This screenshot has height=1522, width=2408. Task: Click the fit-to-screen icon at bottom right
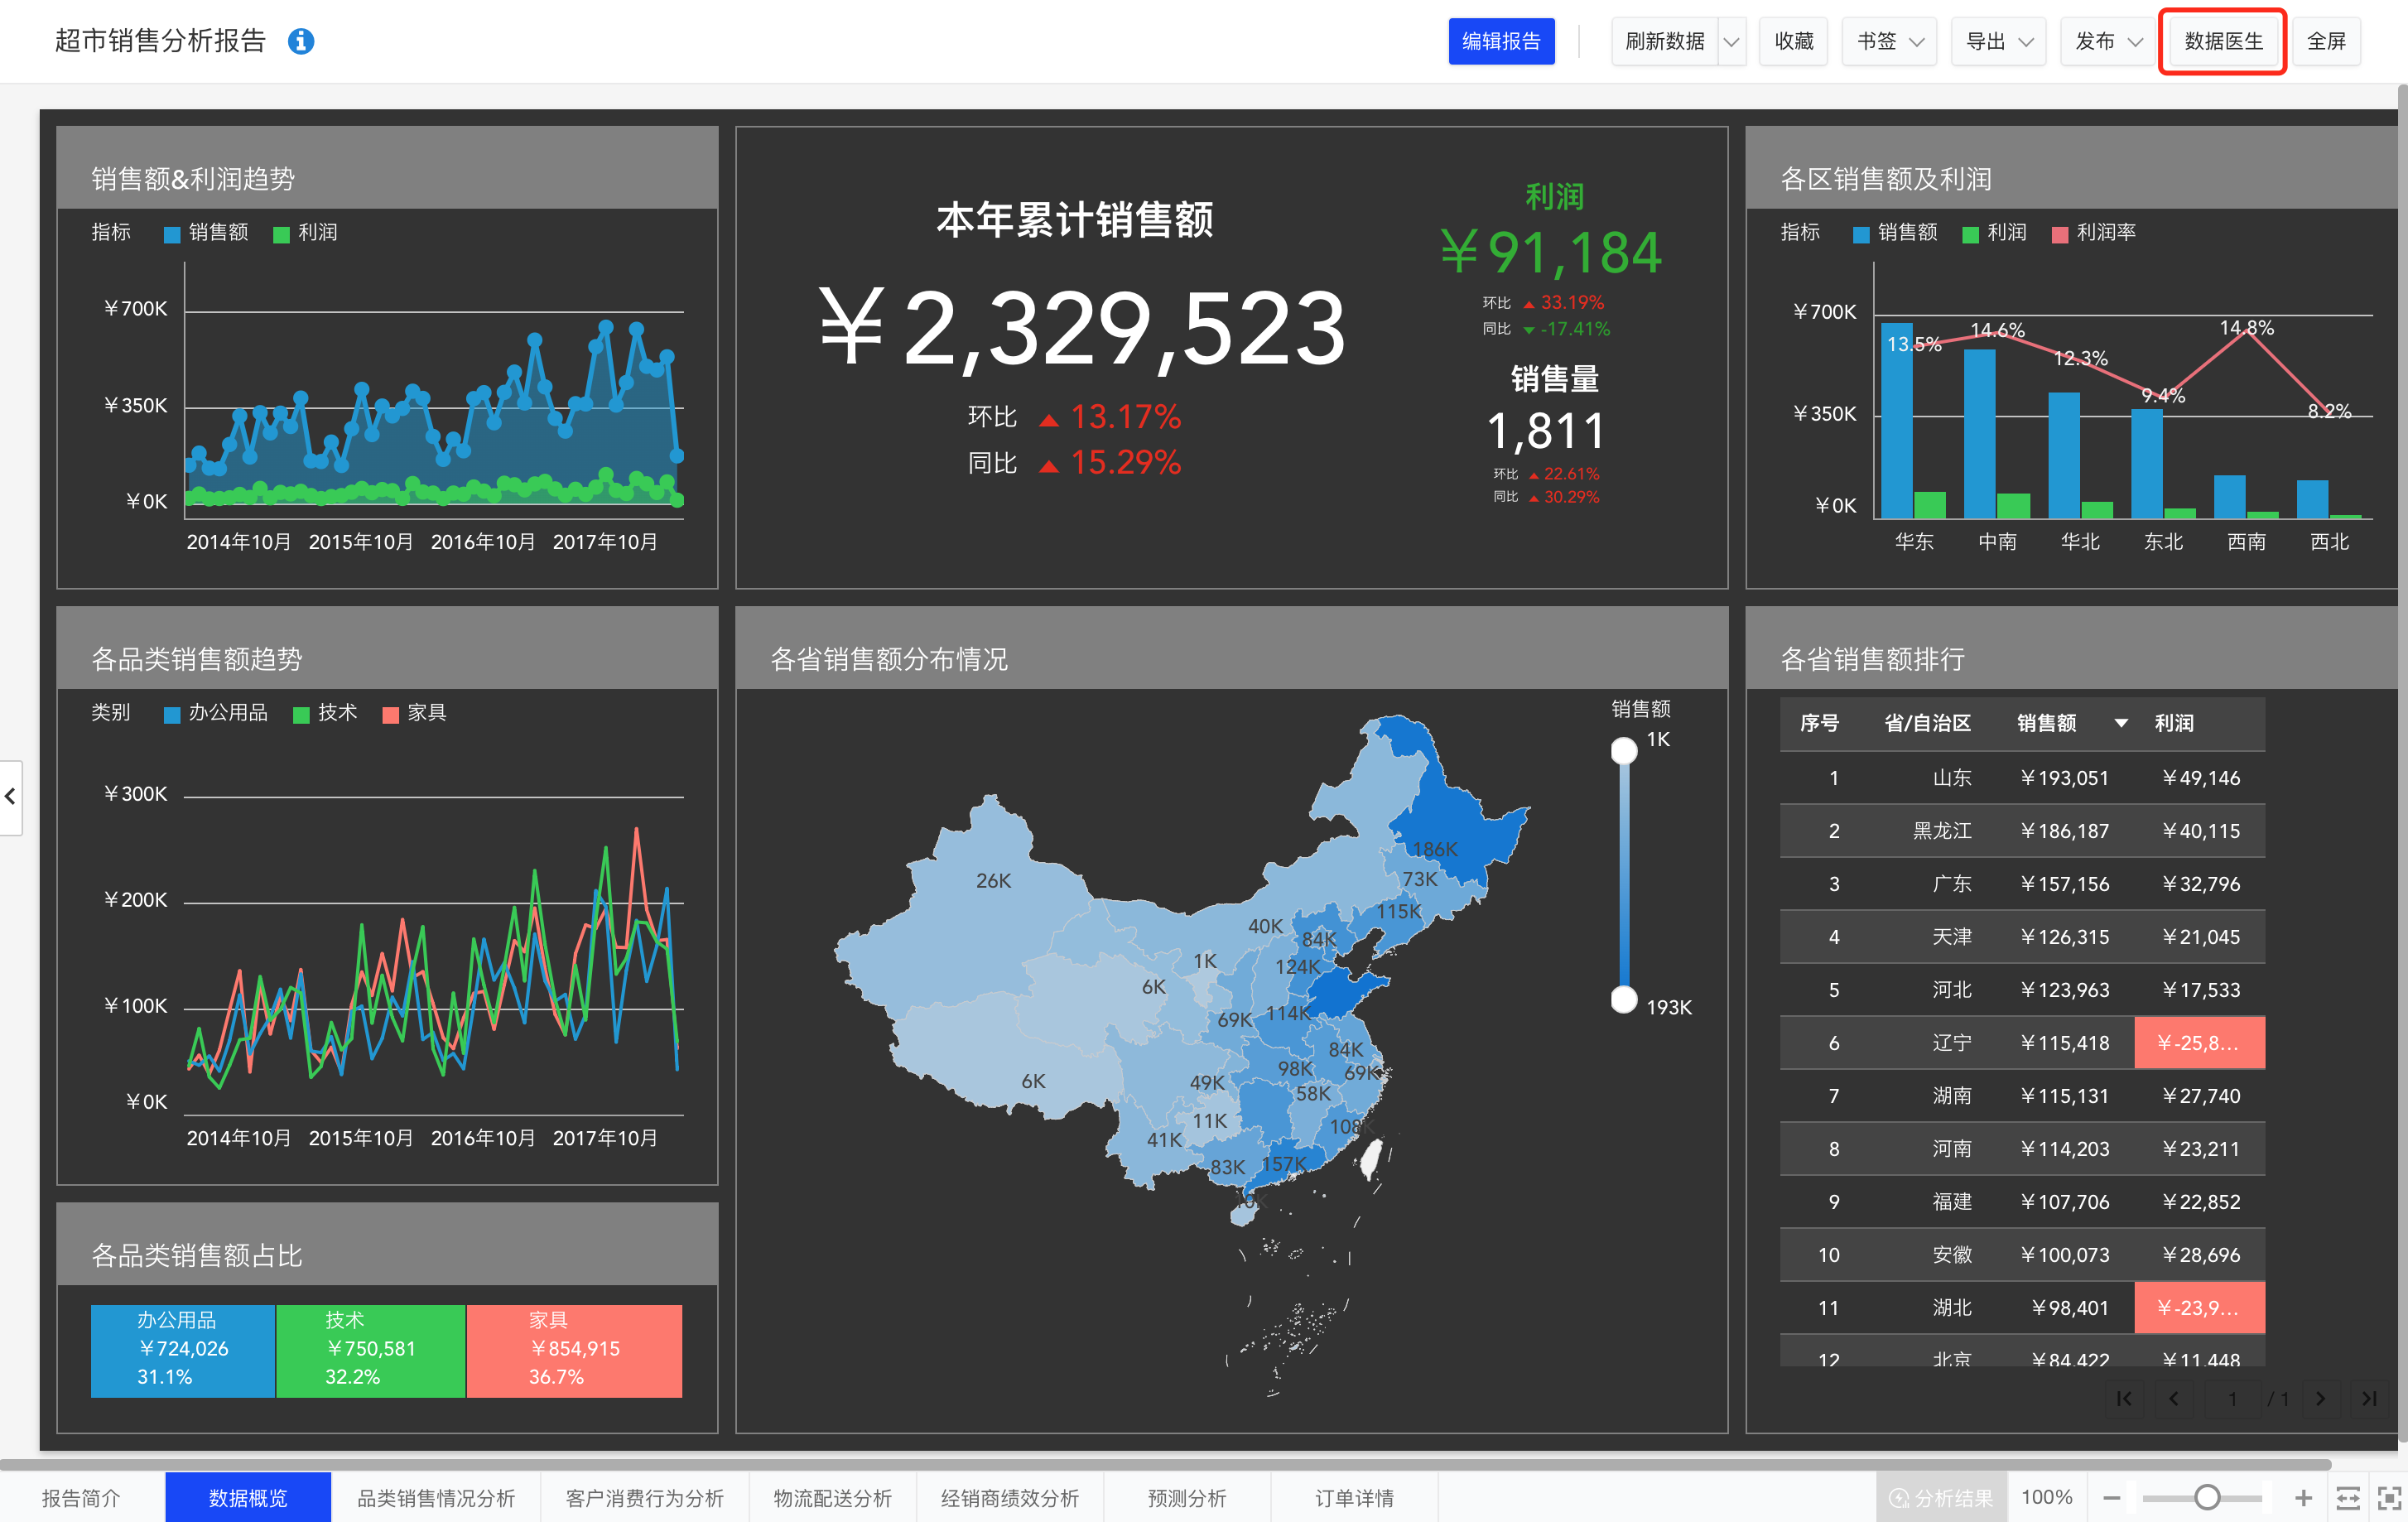pos(2388,1497)
